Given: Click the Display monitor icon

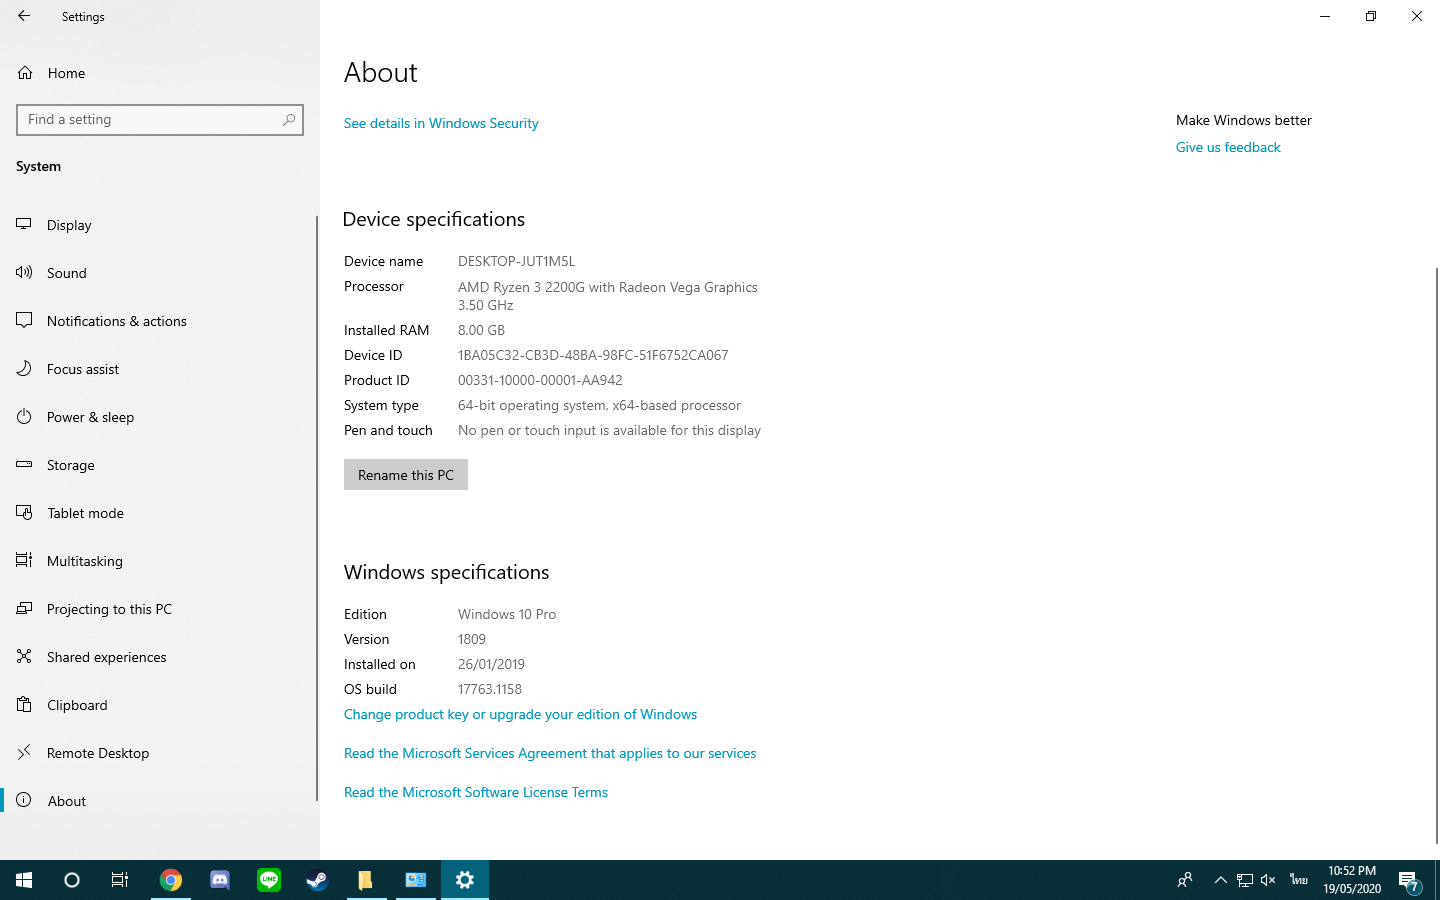Looking at the screenshot, I should [x=24, y=225].
